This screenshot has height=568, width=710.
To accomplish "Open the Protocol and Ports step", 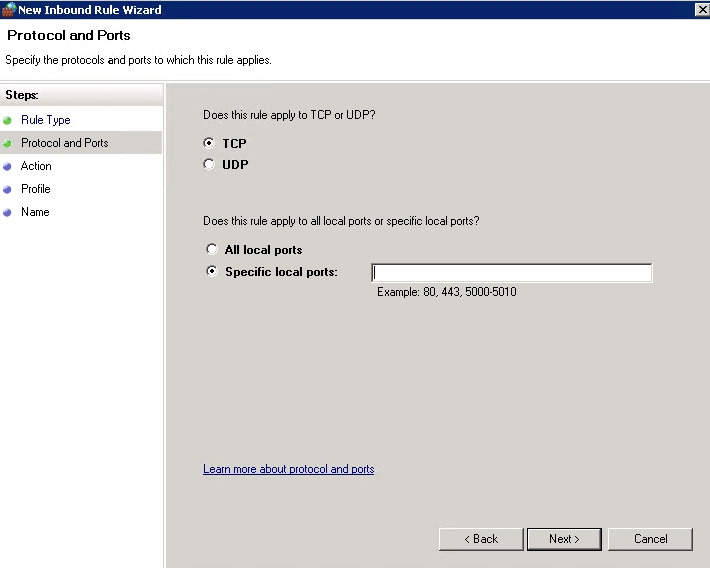I will [65, 143].
